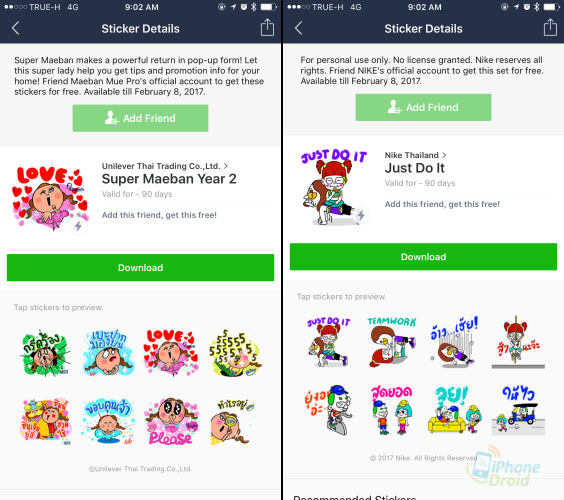This screenshot has width=564, height=500.
Task: Download Super Maeban Year 2 stickers
Action: click(140, 268)
